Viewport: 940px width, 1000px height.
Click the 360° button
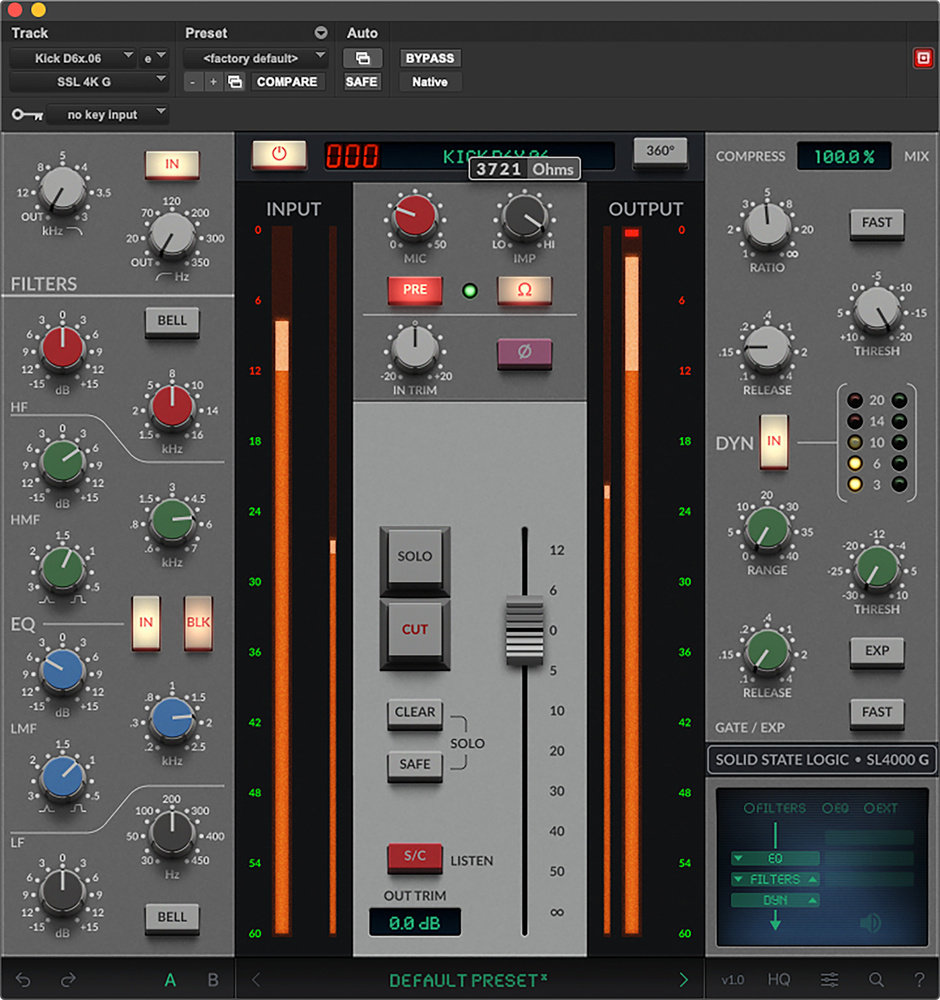click(x=660, y=152)
